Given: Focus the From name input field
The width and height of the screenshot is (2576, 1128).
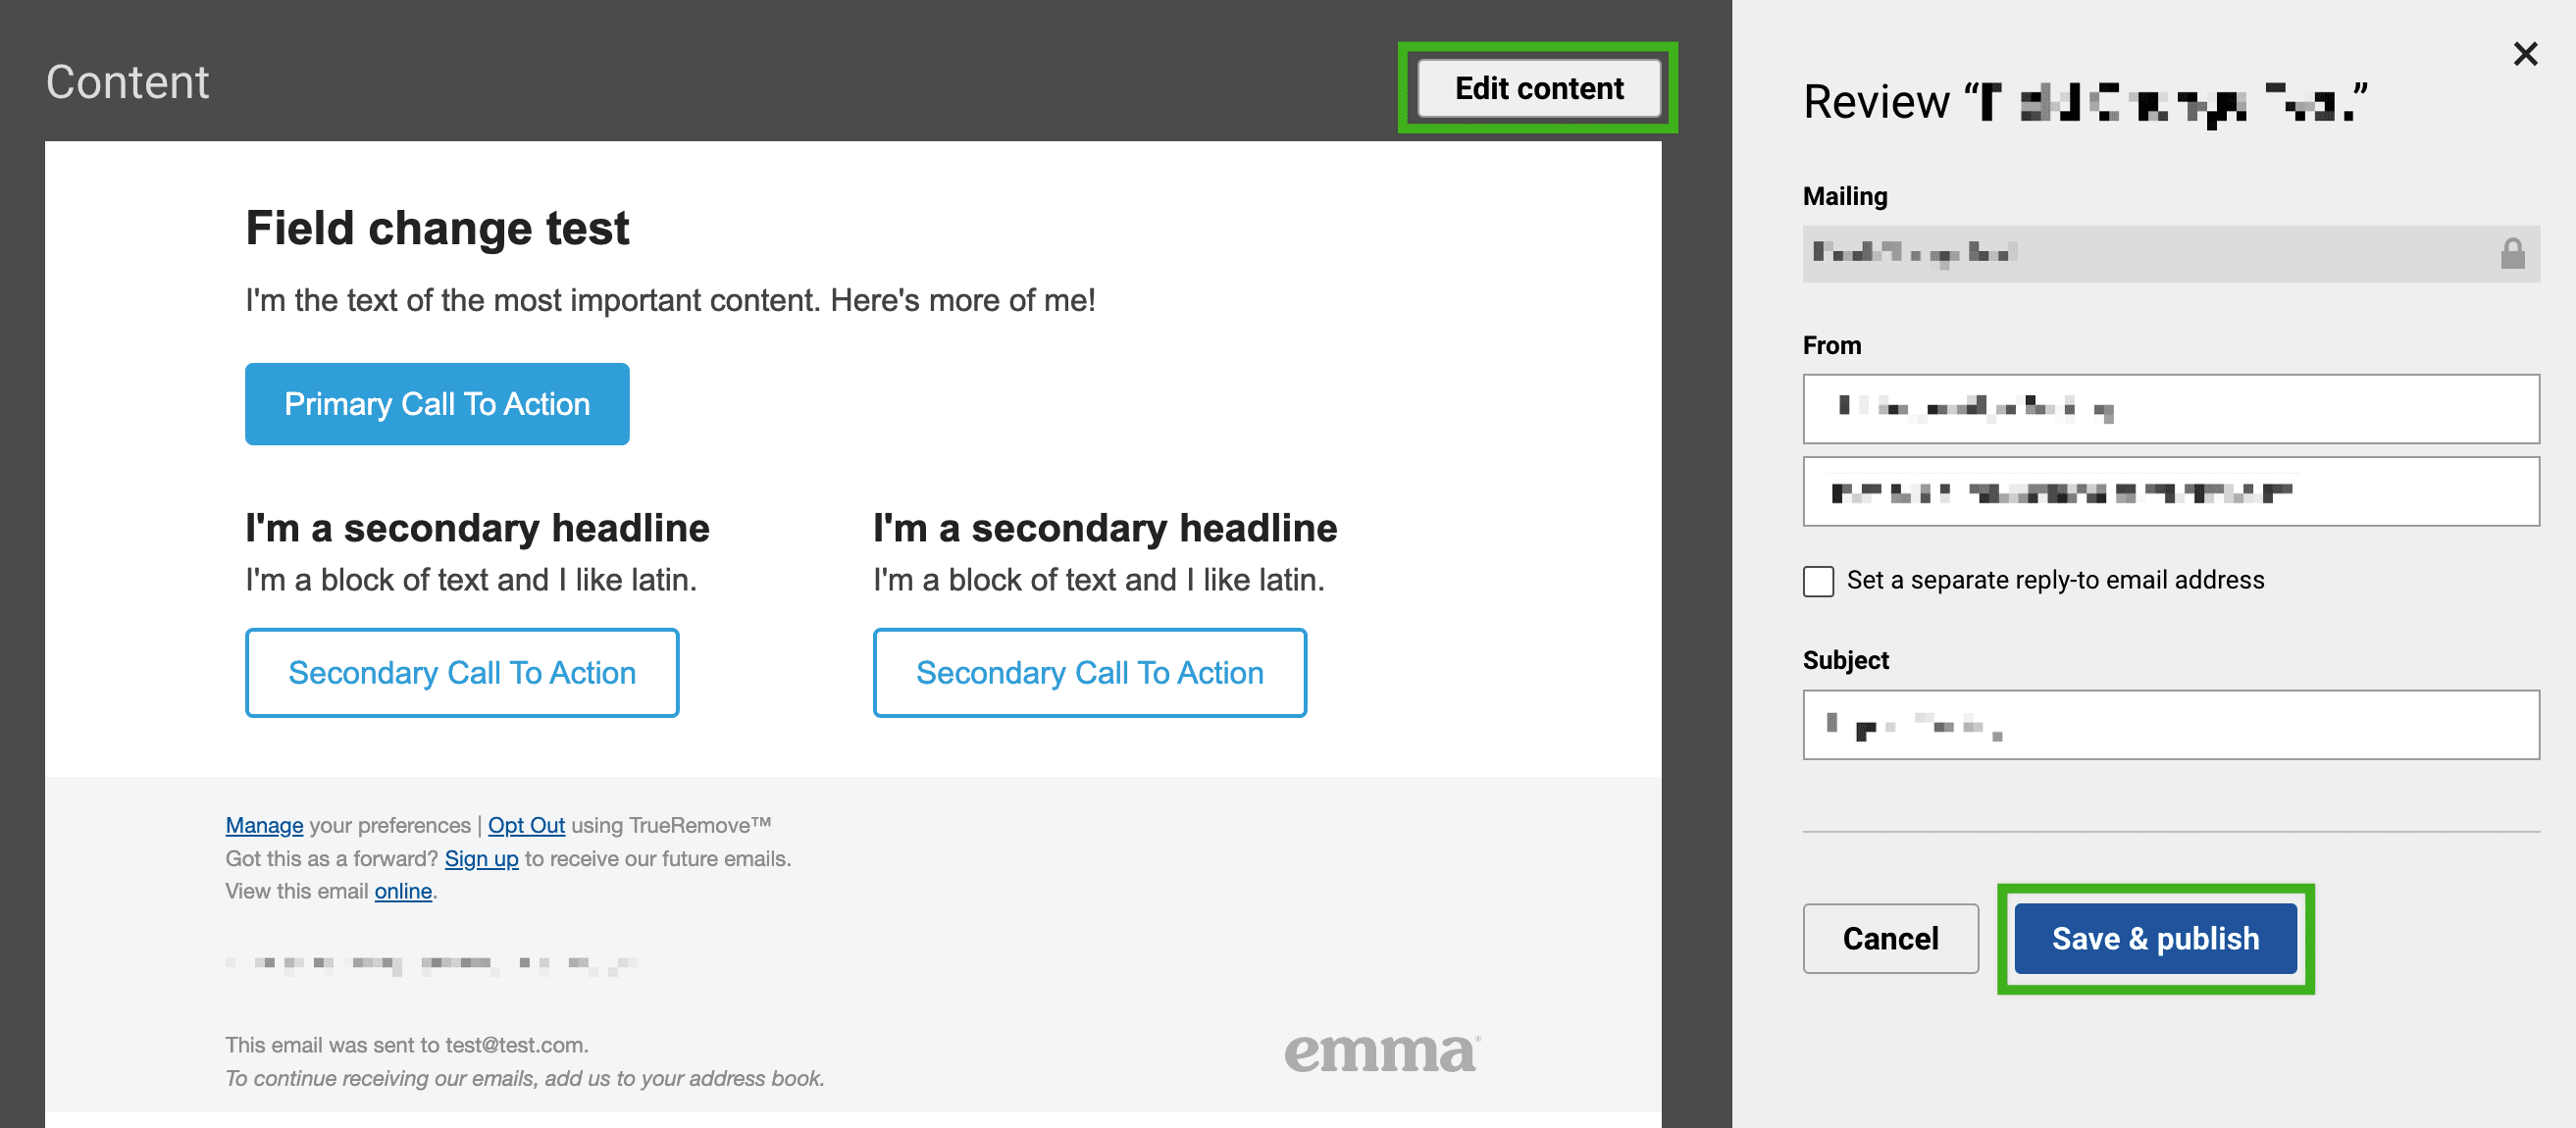Looking at the screenshot, I should [x=2170, y=409].
